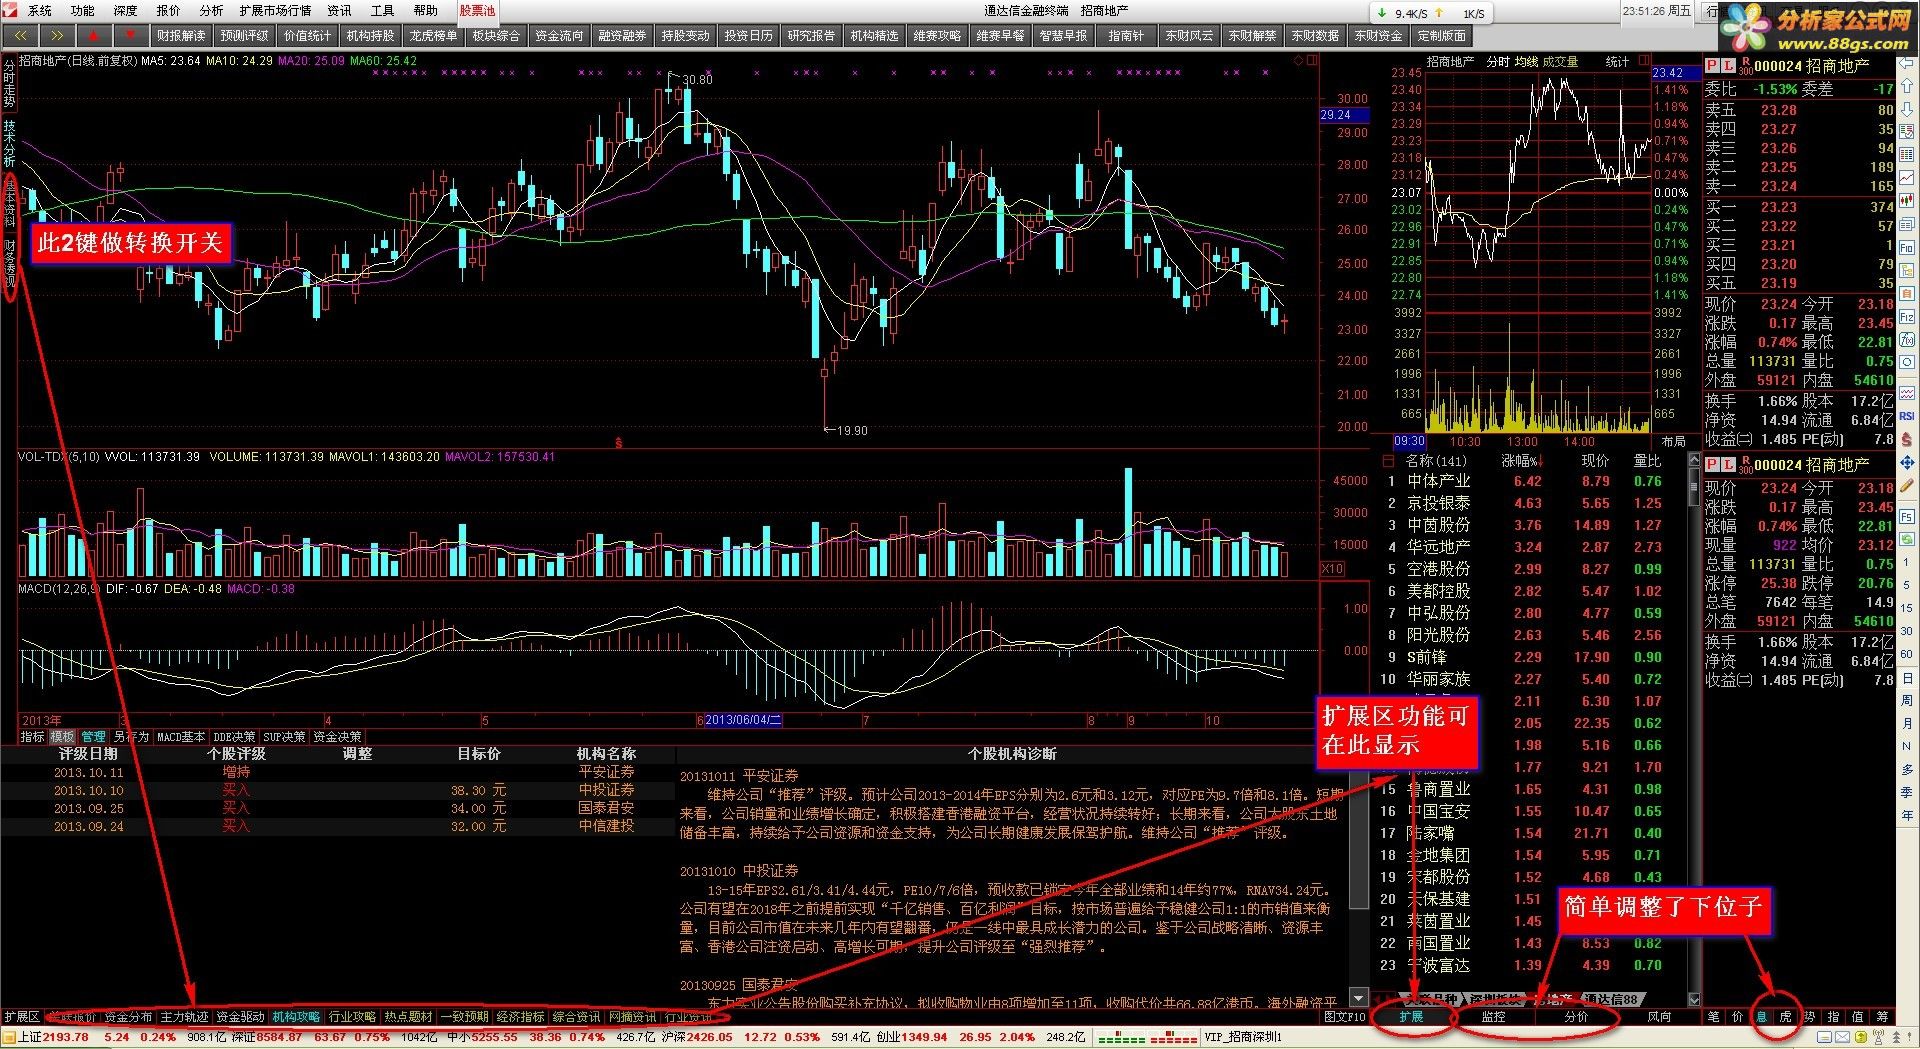
Task: Switch to the 股票池 tab
Action: click(477, 10)
